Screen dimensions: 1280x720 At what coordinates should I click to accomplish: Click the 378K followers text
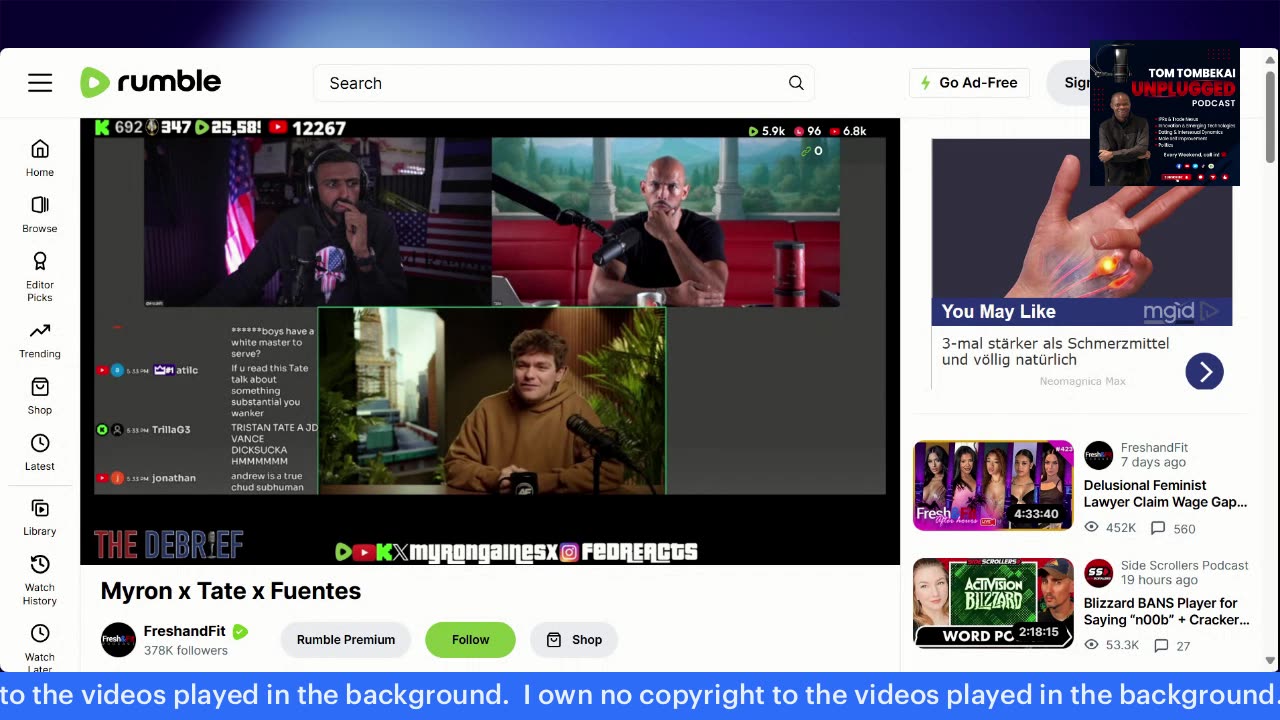coord(186,651)
